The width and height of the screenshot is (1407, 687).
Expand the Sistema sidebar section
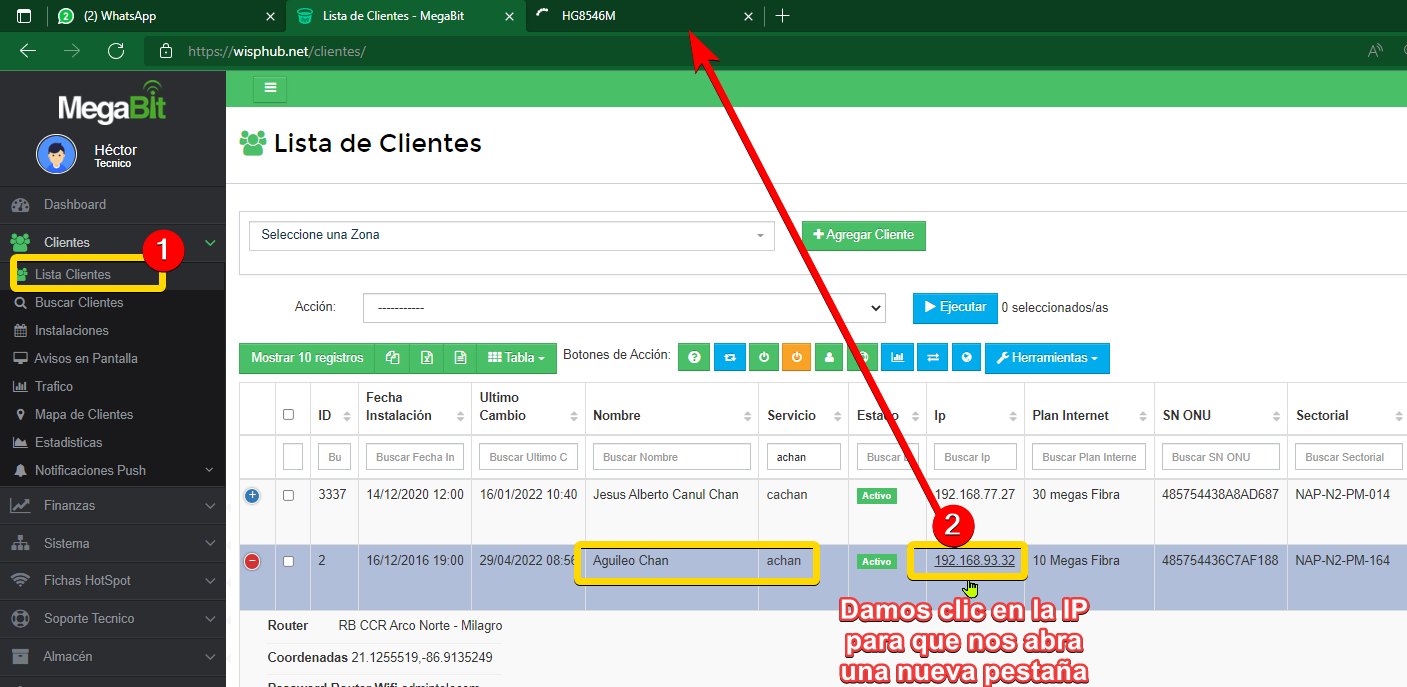[x=112, y=543]
